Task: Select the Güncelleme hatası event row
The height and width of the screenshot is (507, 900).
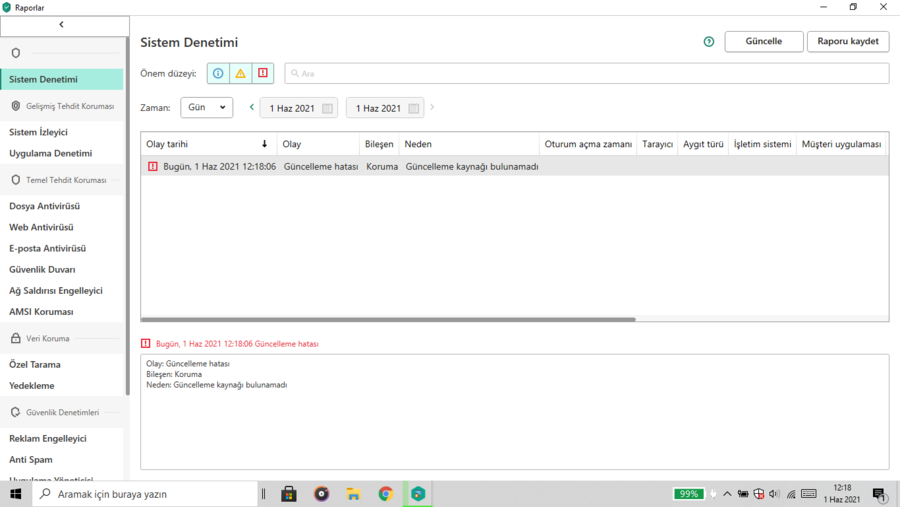Action: [x=514, y=167]
